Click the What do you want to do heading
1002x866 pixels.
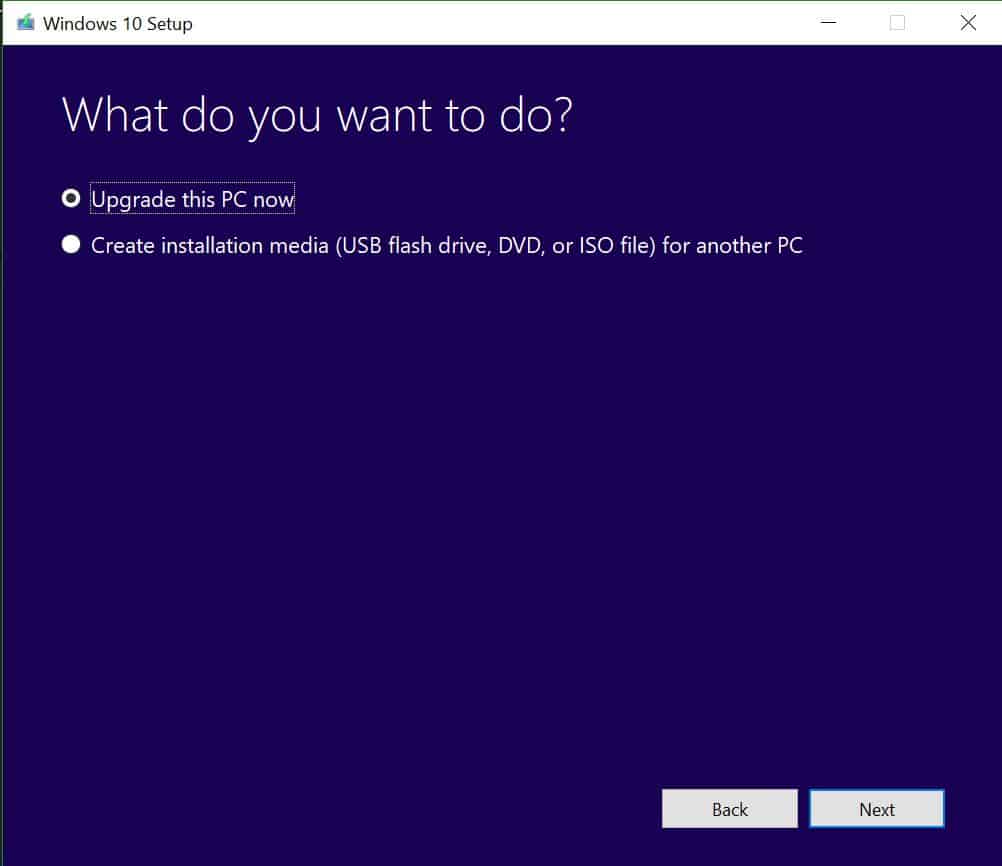point(317,114)
